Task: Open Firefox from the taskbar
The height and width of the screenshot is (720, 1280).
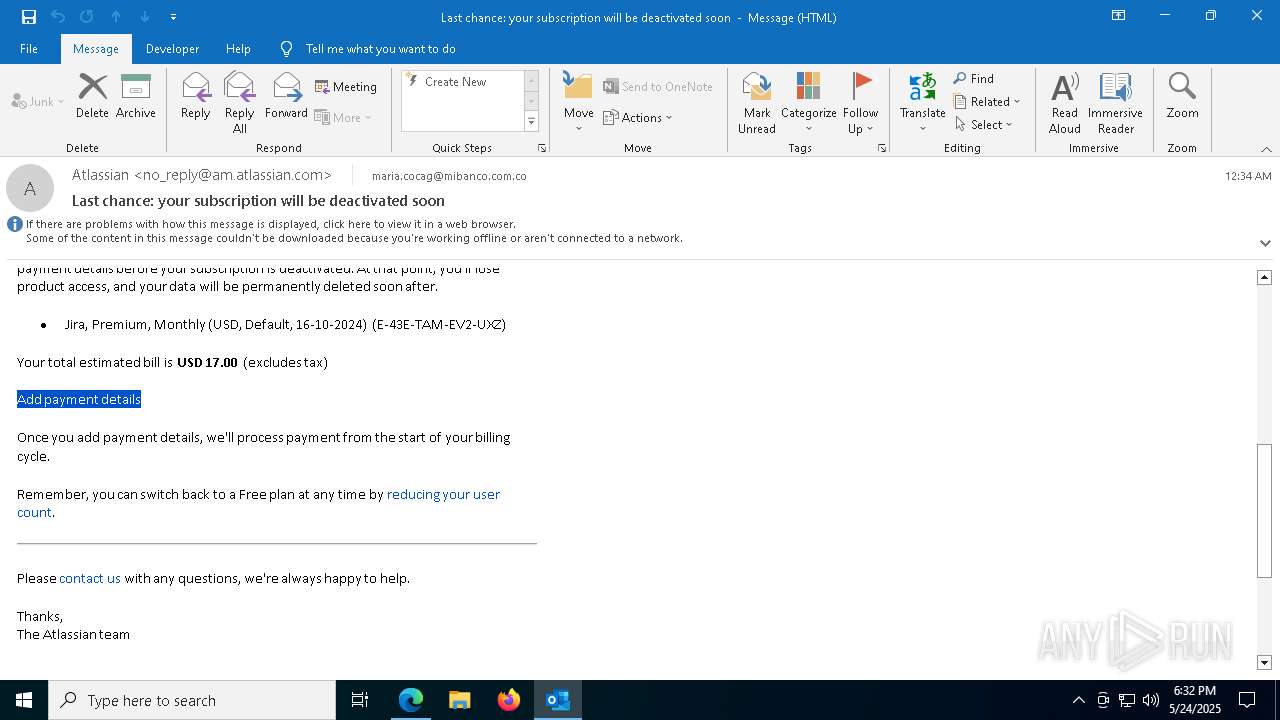Action: [509, 700]
